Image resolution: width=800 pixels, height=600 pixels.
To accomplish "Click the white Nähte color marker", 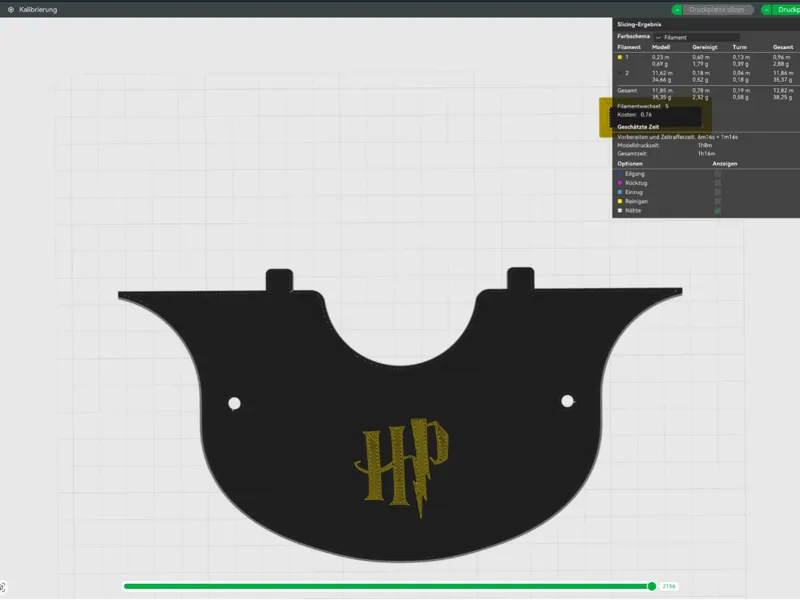I will tap(620, 211).
